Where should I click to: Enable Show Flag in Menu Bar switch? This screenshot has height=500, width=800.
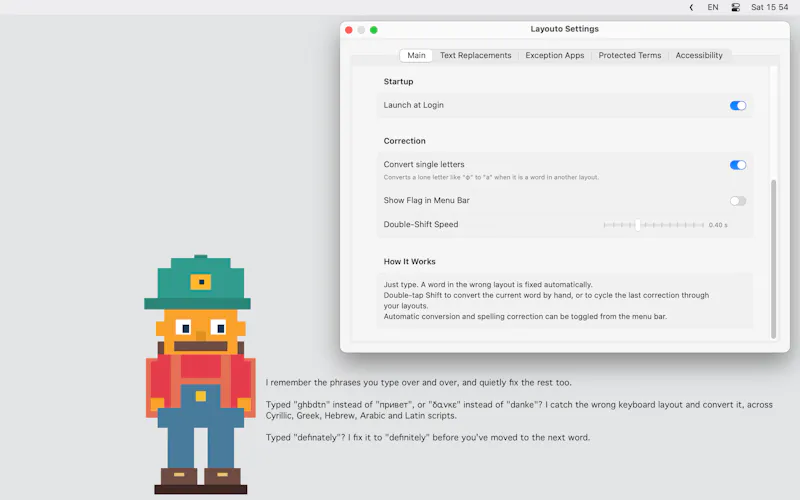click(x=738, y=201)
